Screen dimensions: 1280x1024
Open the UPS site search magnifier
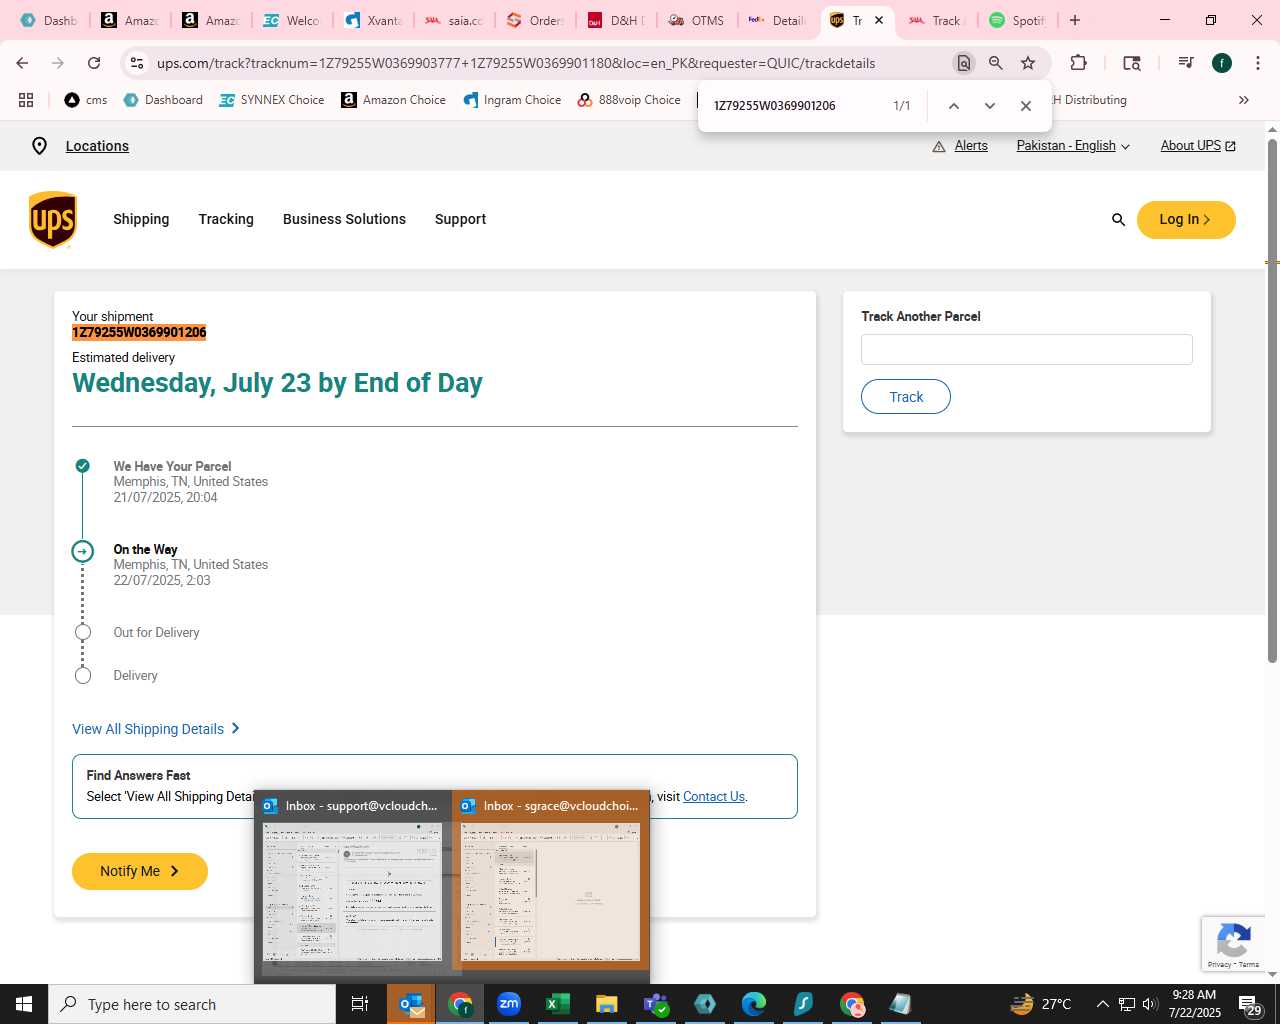1118,219
